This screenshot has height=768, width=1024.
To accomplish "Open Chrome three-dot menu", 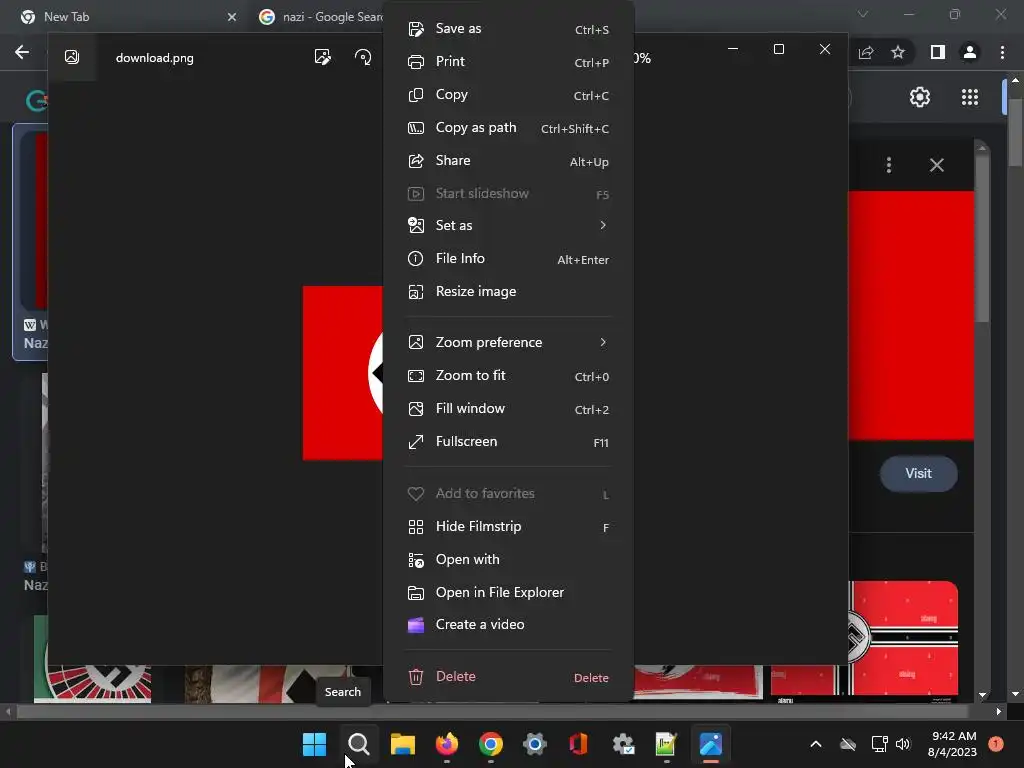I will point(1002,52).
